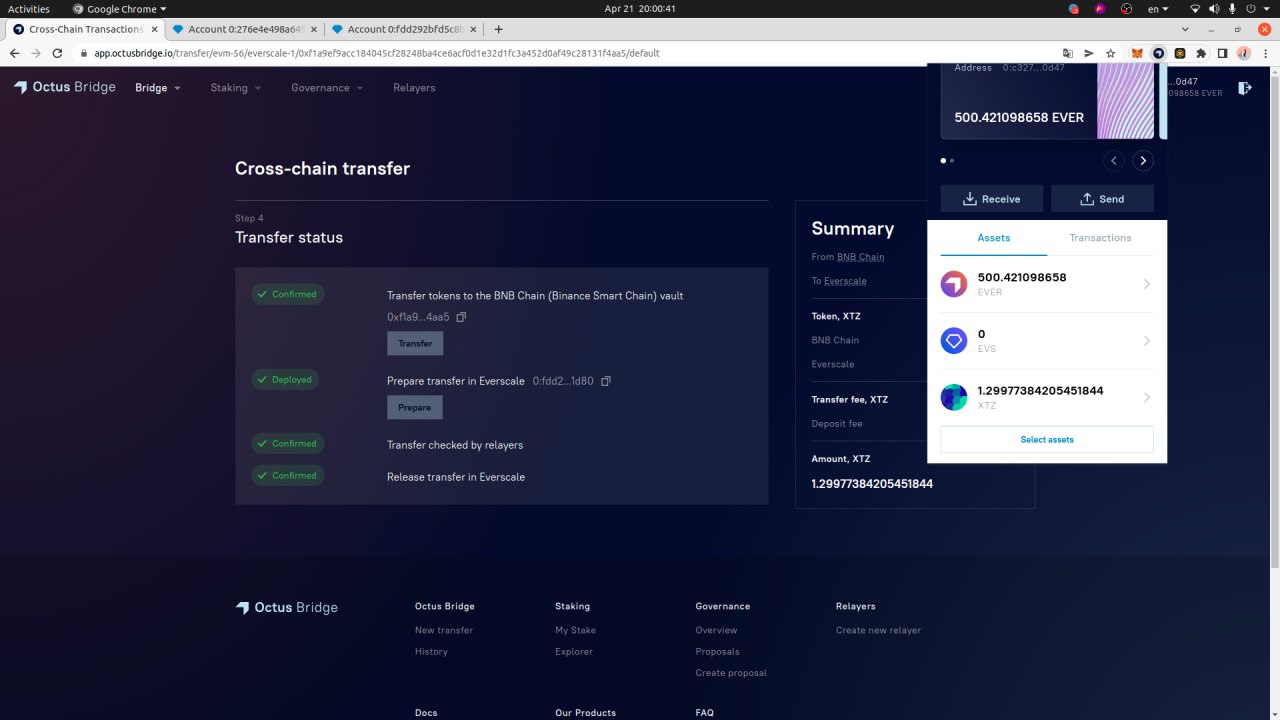Image resolution: width=1280 pixels, height=720 pixels.
Task: Switch to the Transactions tab in wallet
Action: (x=1100, y=238)
